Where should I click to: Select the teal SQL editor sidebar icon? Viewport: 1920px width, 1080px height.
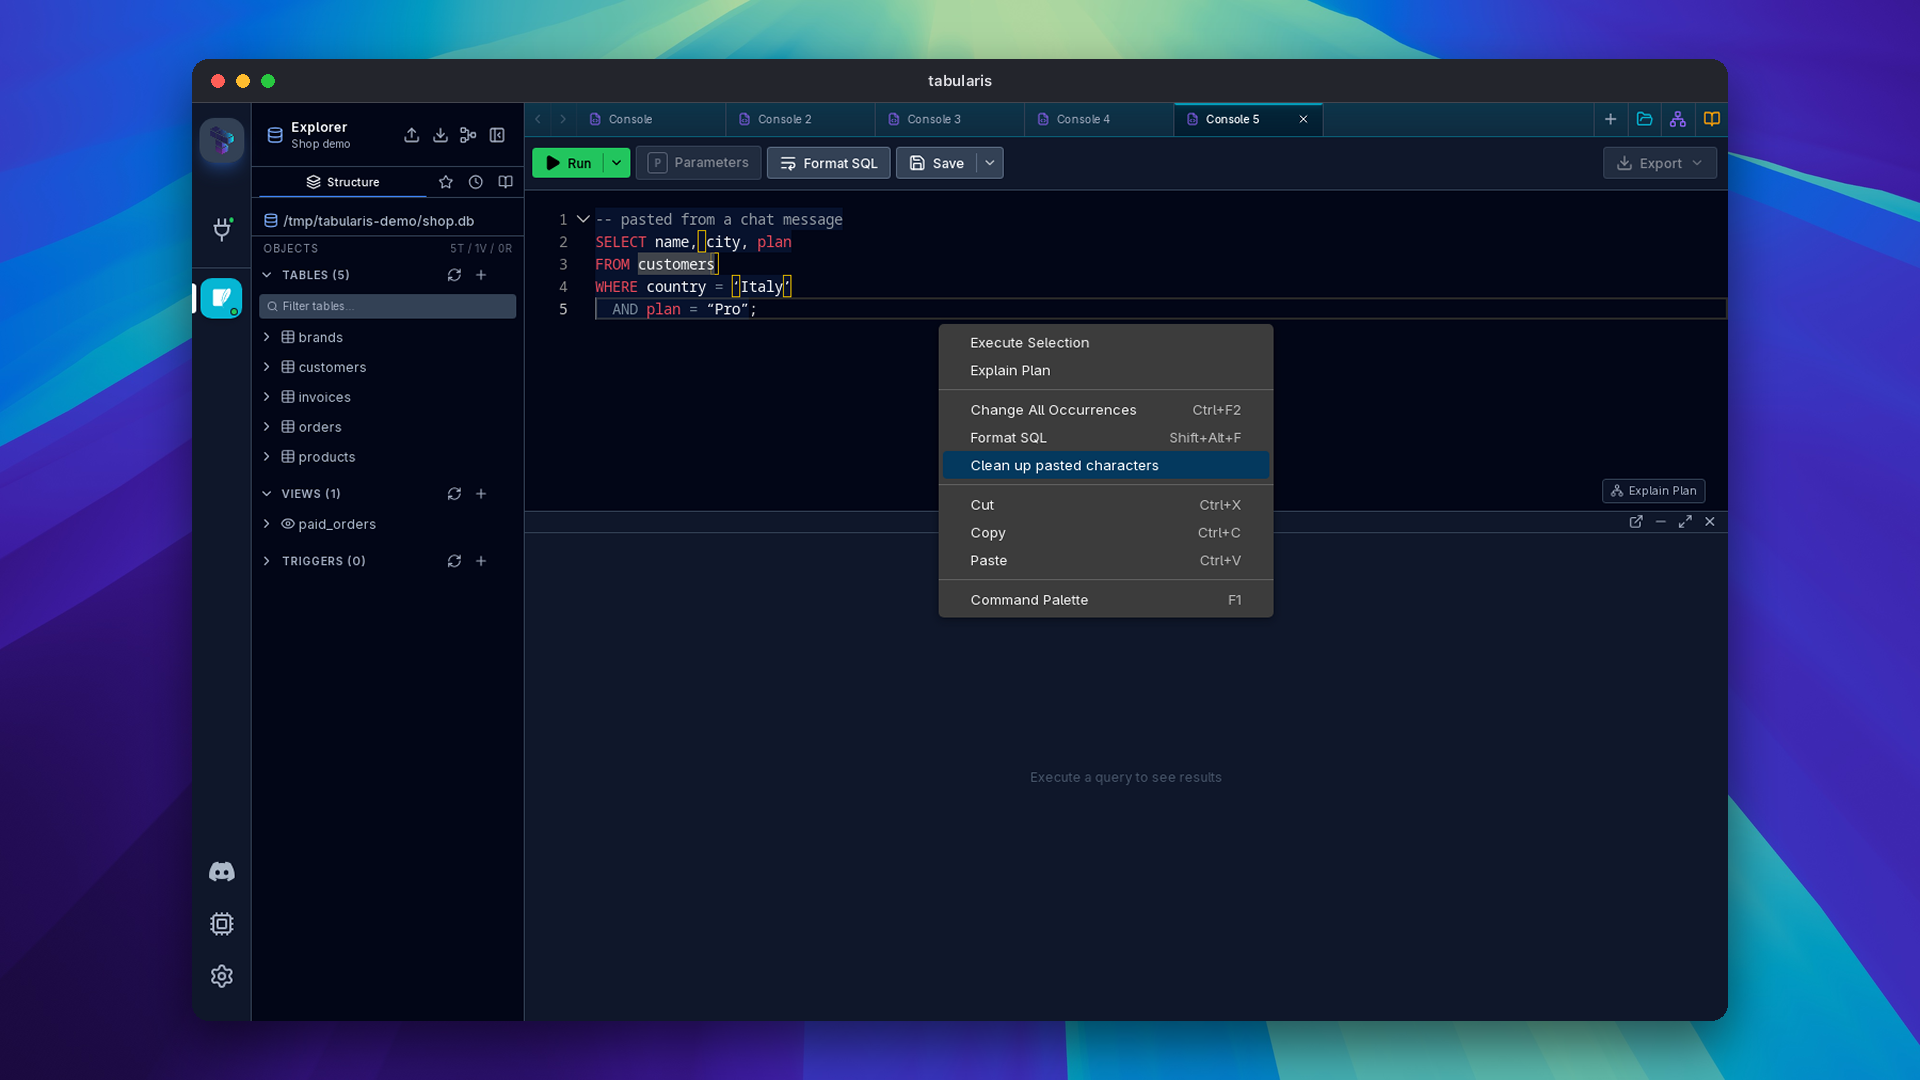point(221,298)
